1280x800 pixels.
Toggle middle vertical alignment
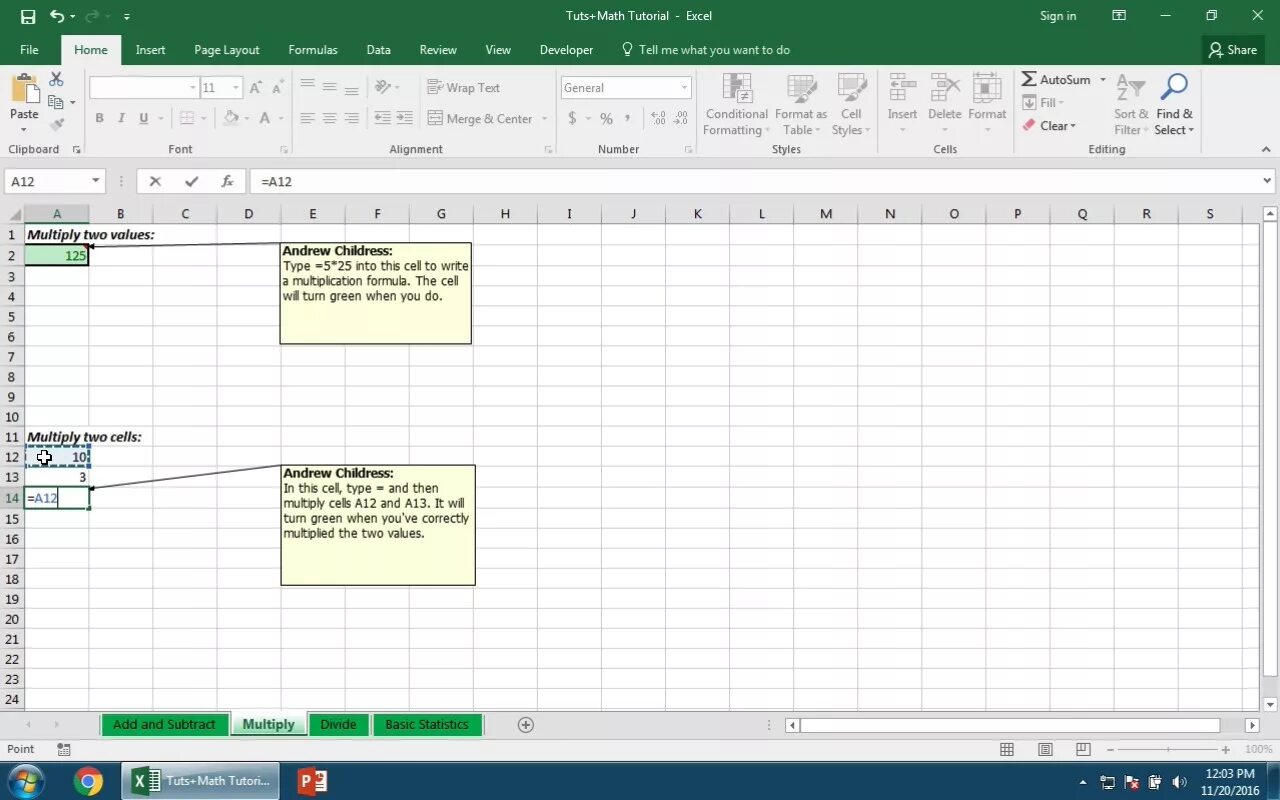pos(329,88)
